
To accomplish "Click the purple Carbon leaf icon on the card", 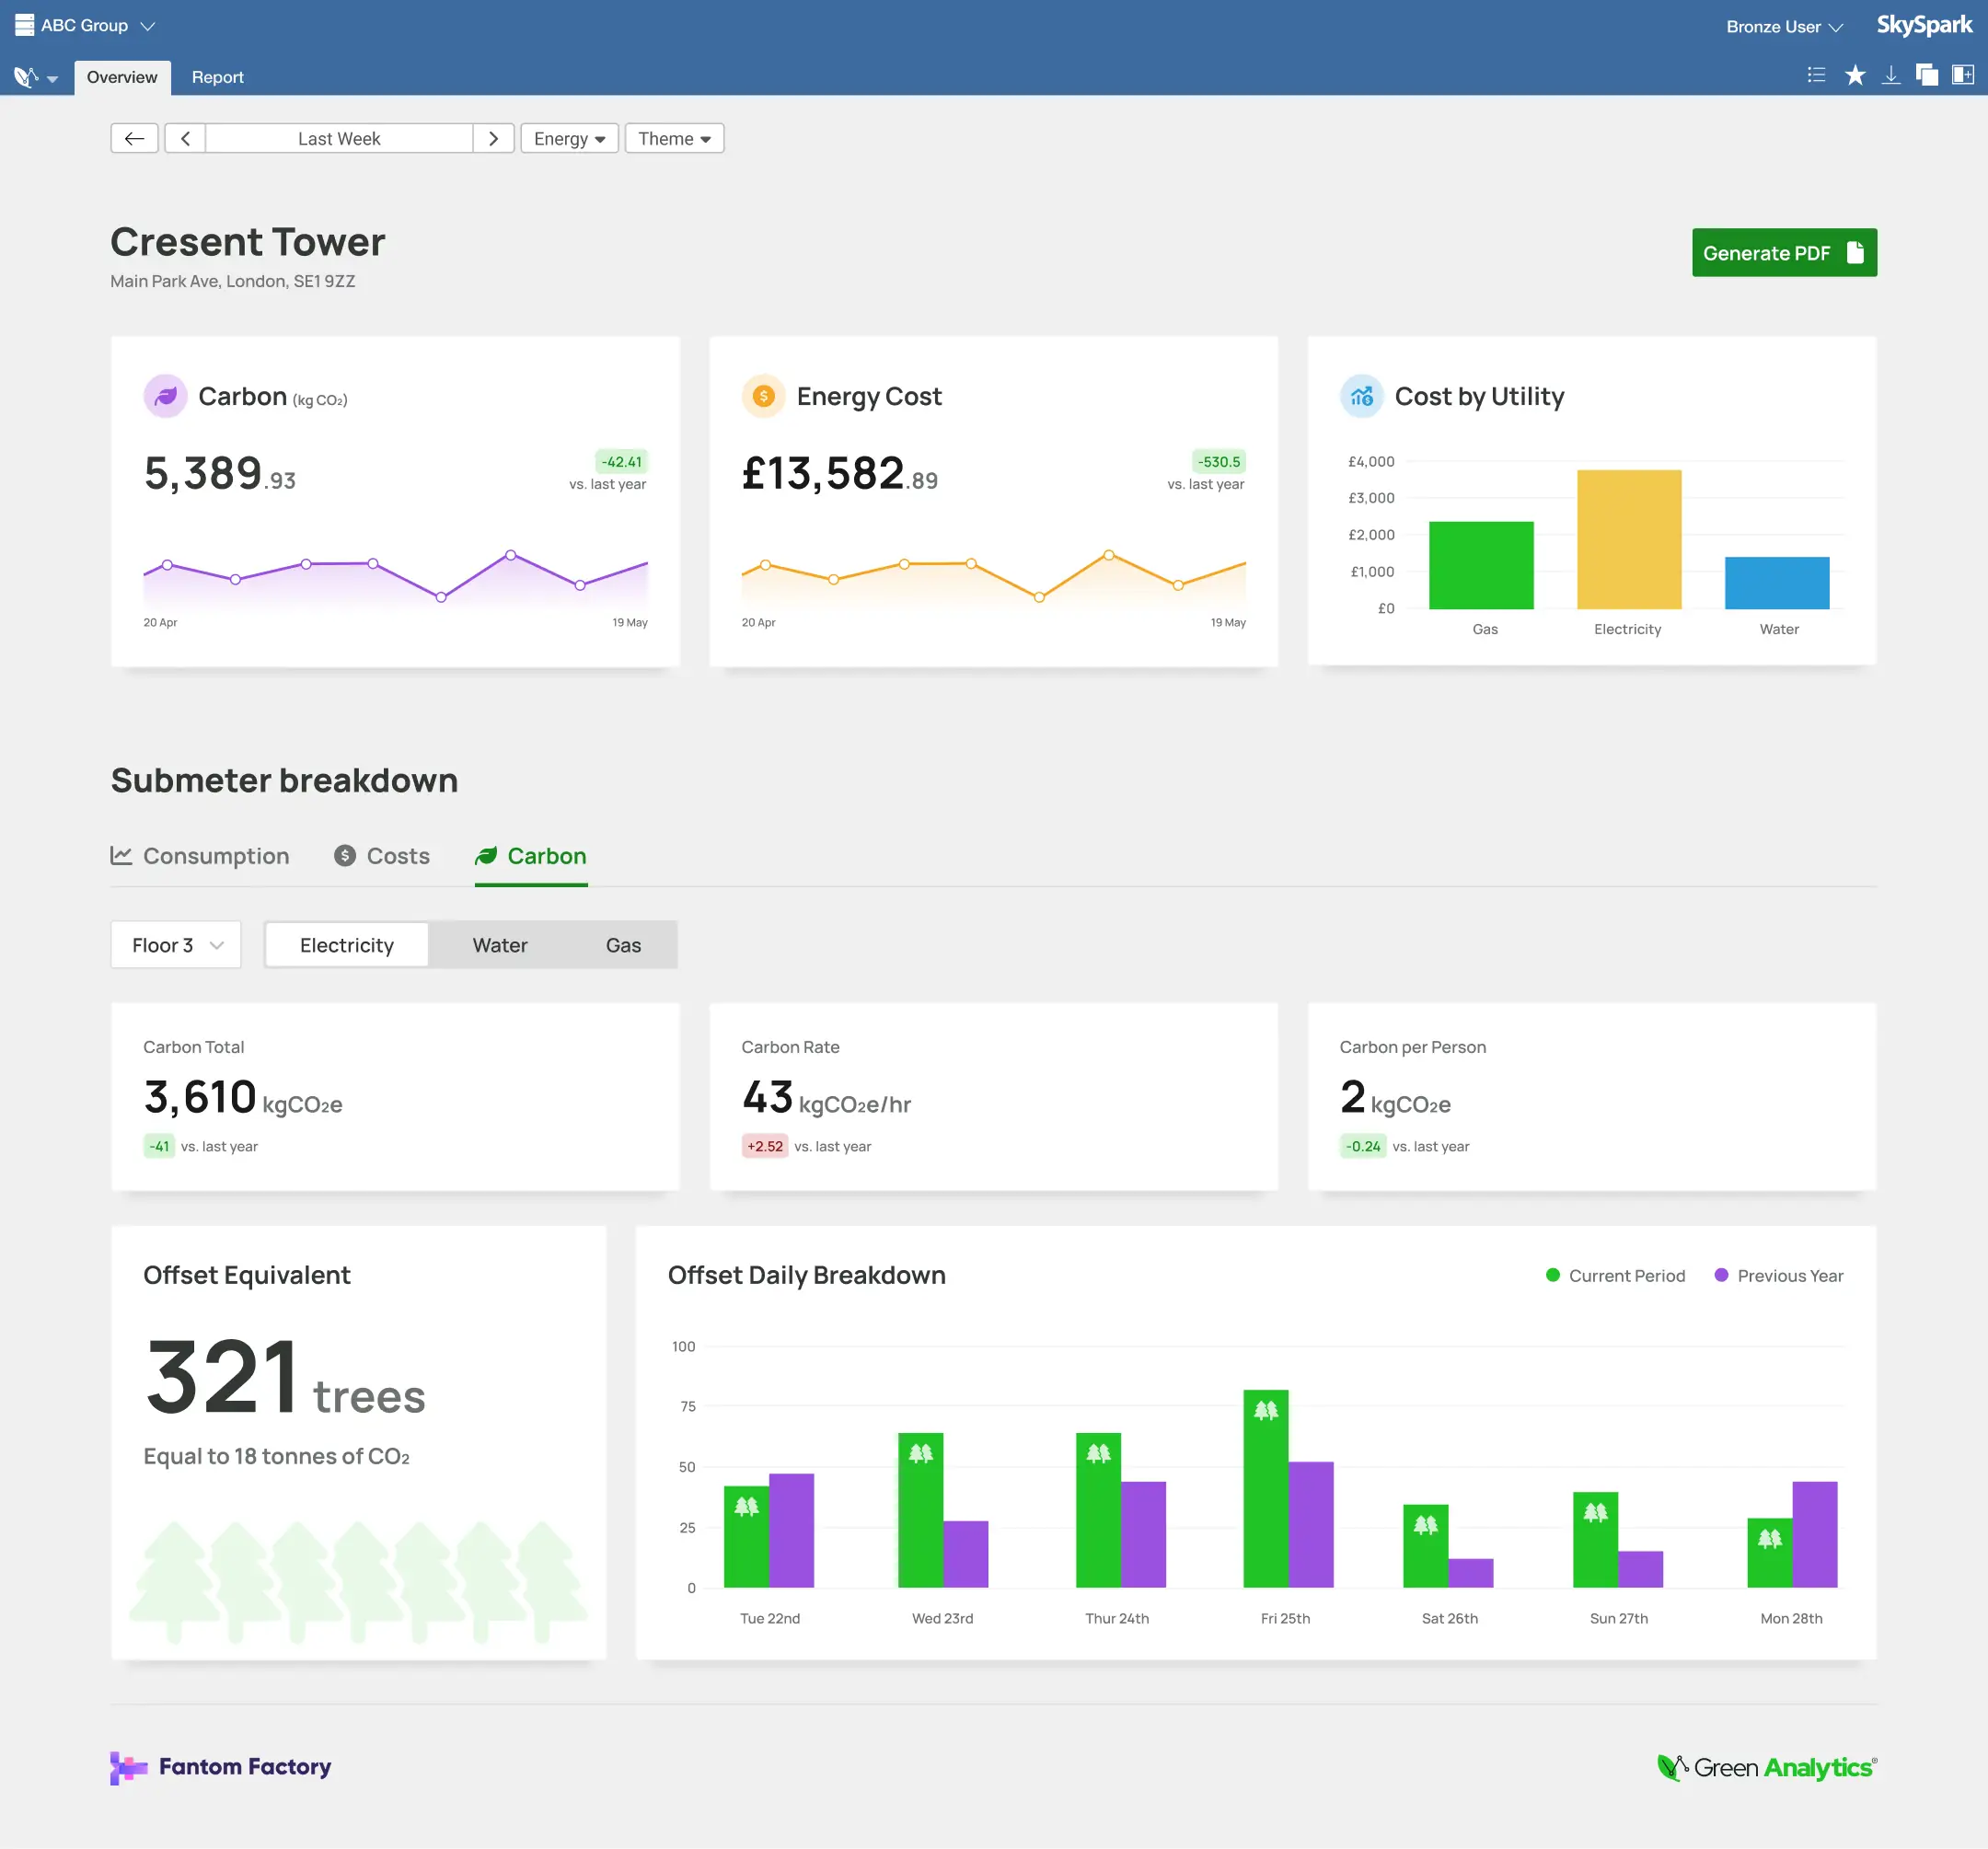I will tap(165, 396).
